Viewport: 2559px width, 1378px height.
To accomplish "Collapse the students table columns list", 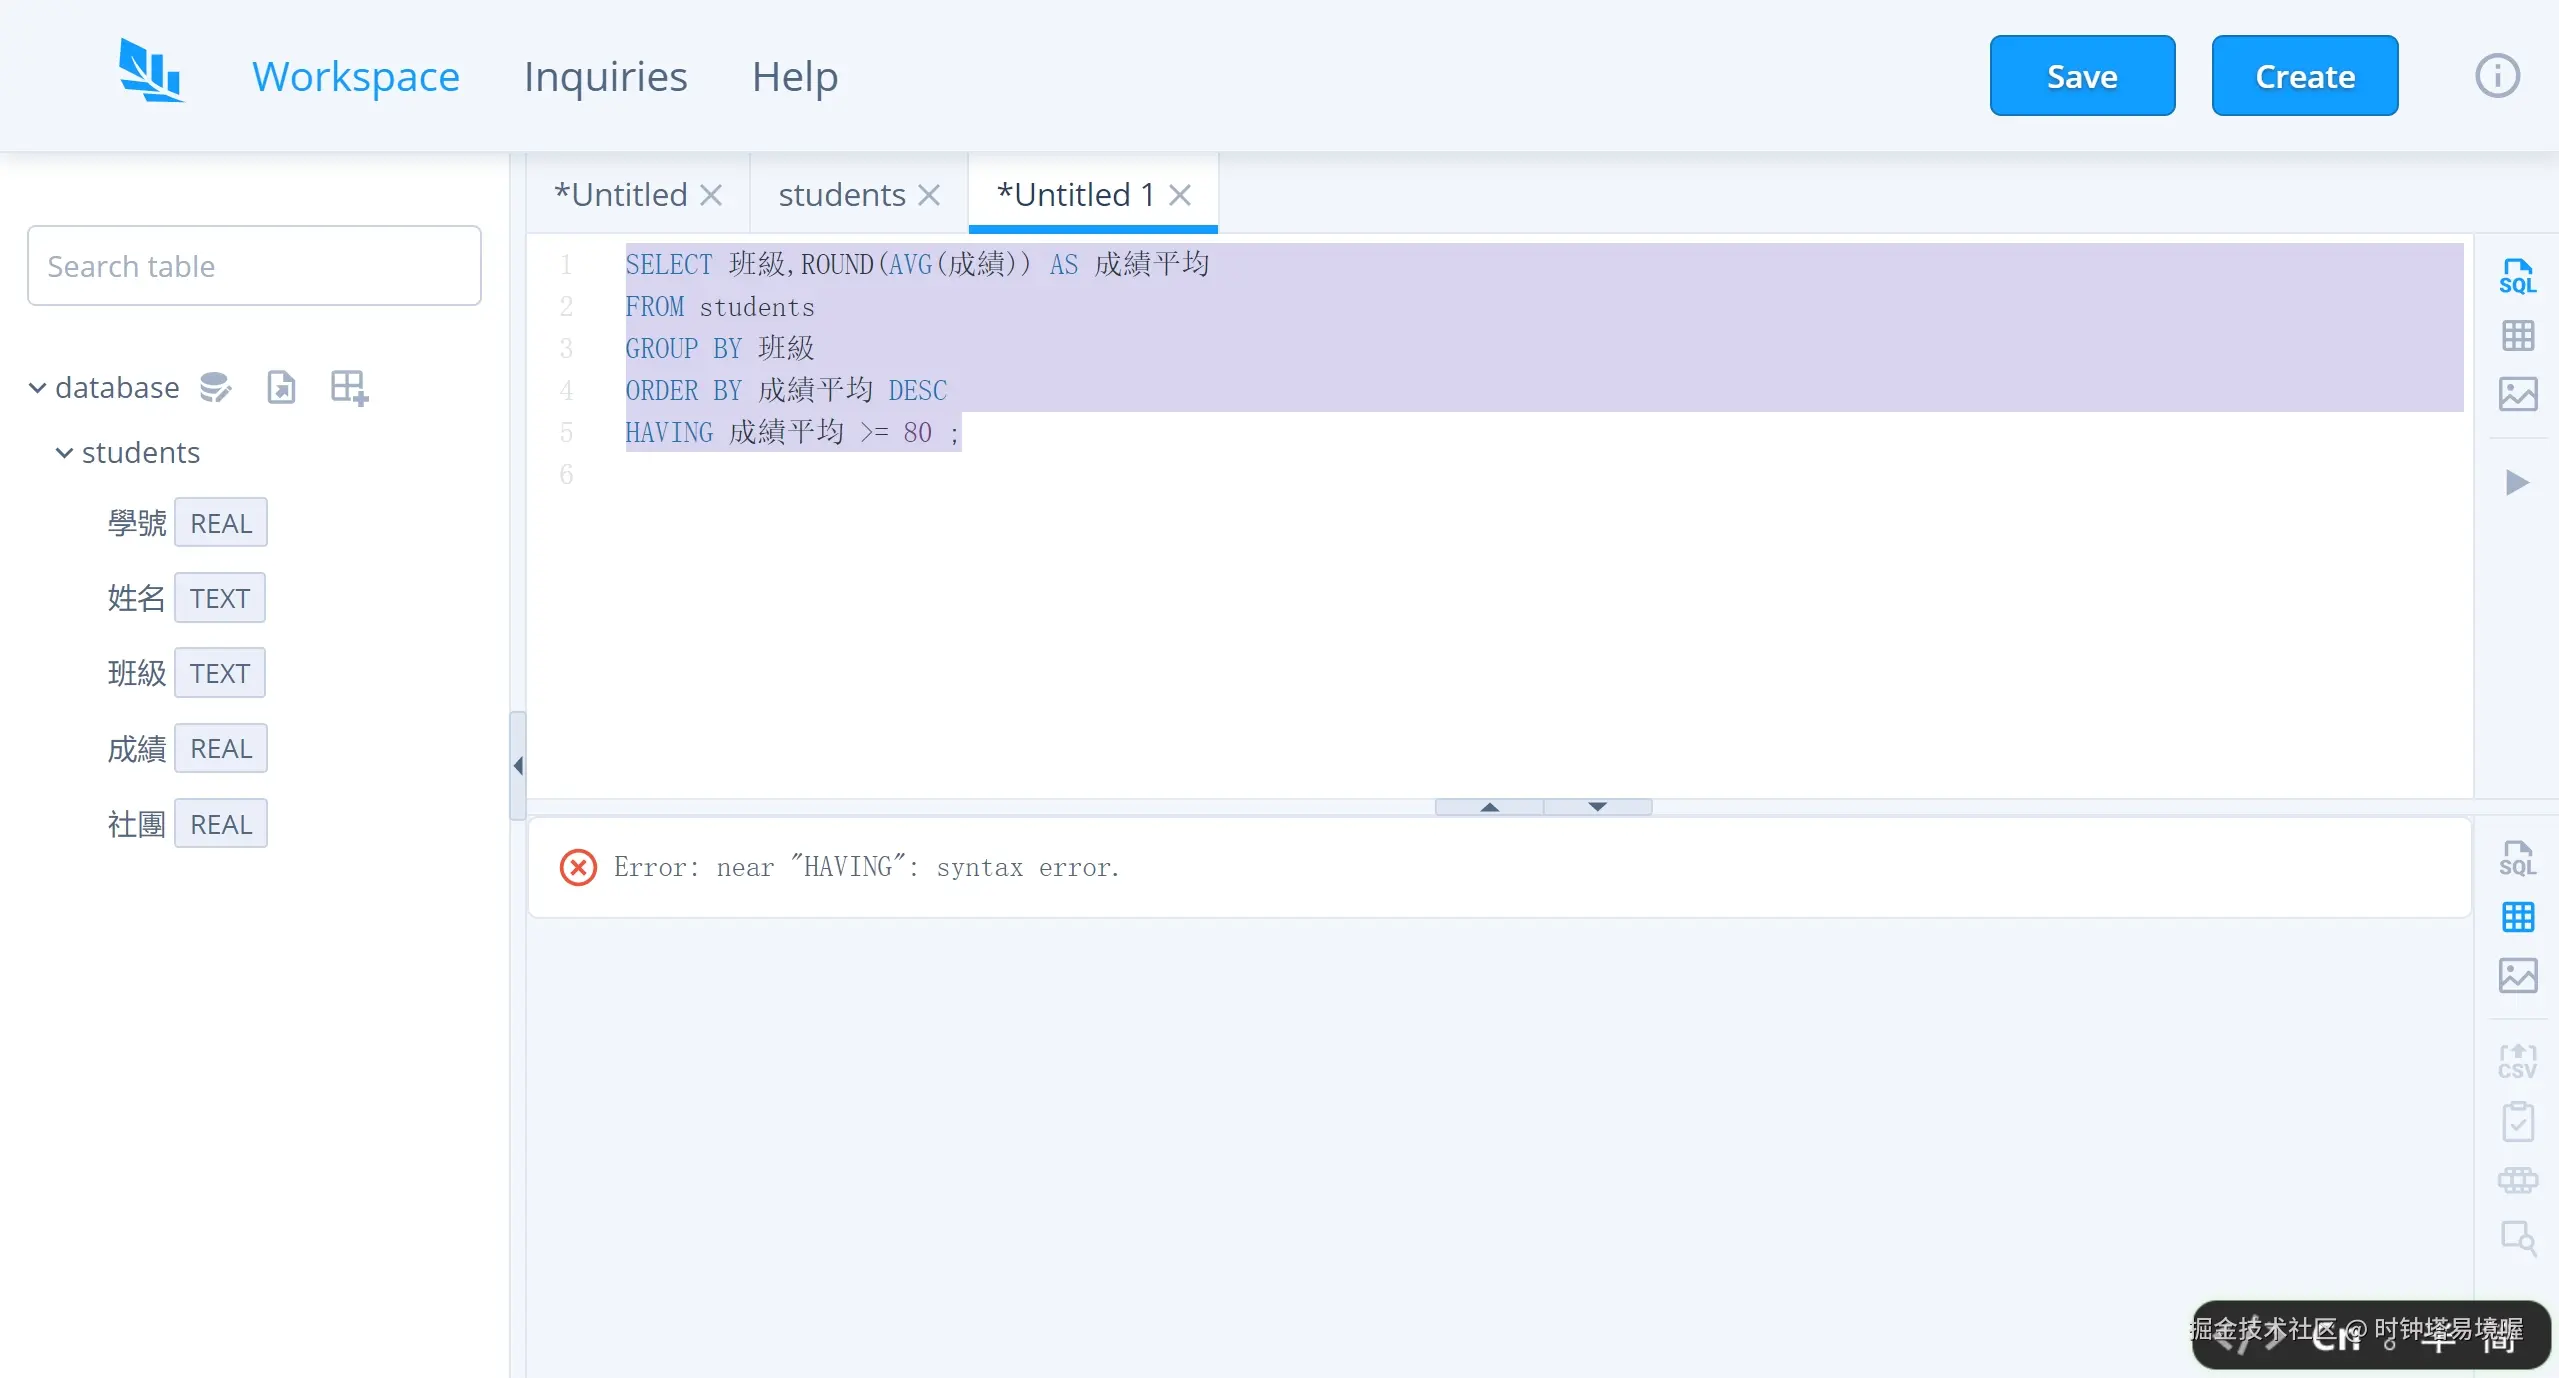I will click(x=64, y=453).
